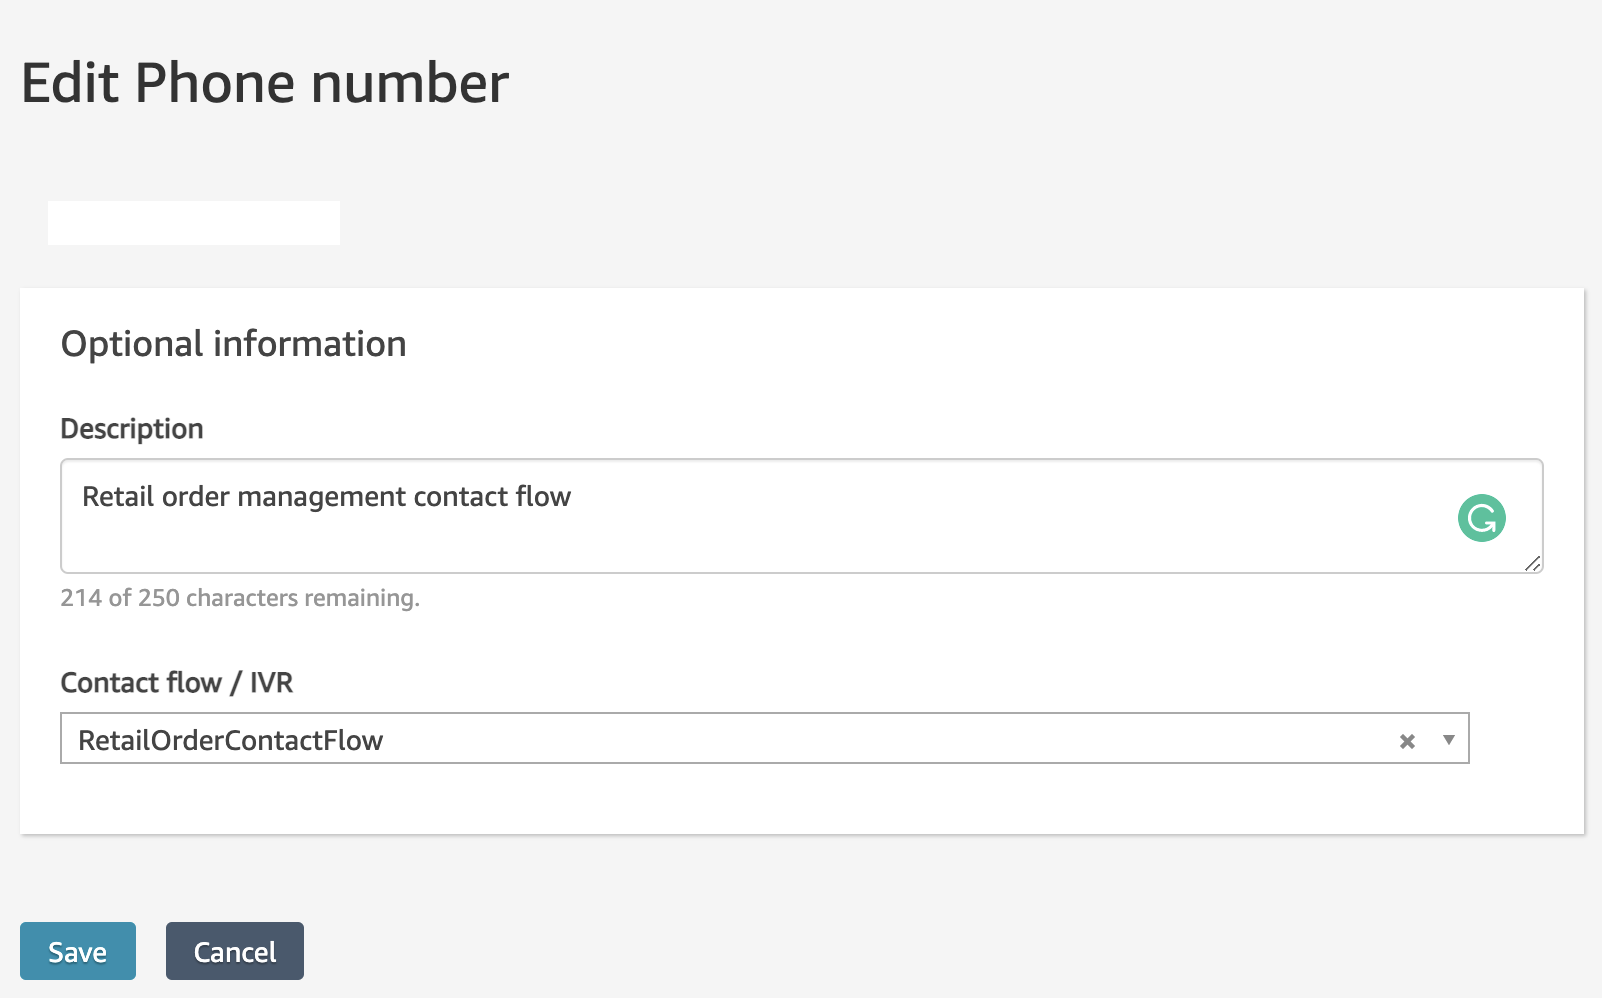
Task: Expand the Contact flow / IVR dropdown arrow
Action: [x=1448, y=740]
